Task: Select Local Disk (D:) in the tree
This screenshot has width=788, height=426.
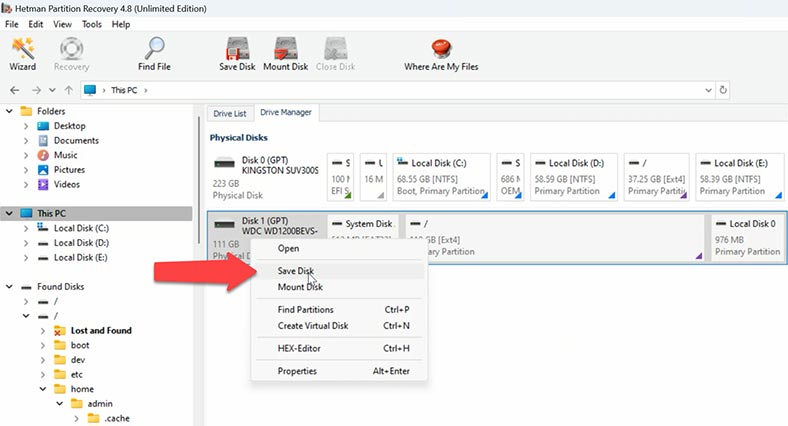Action: click(x=81, y=243)
